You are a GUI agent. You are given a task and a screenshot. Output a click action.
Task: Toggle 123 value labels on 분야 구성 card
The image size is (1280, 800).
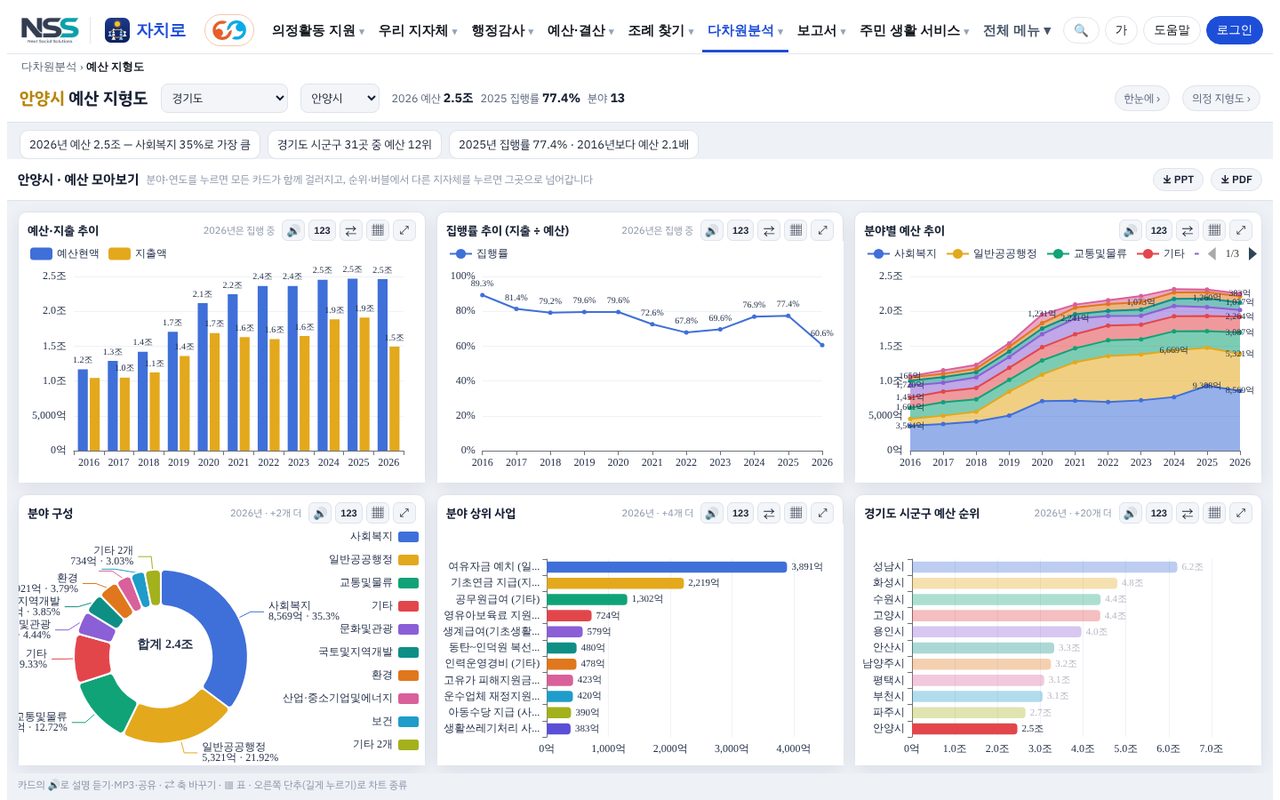point(349,513)
